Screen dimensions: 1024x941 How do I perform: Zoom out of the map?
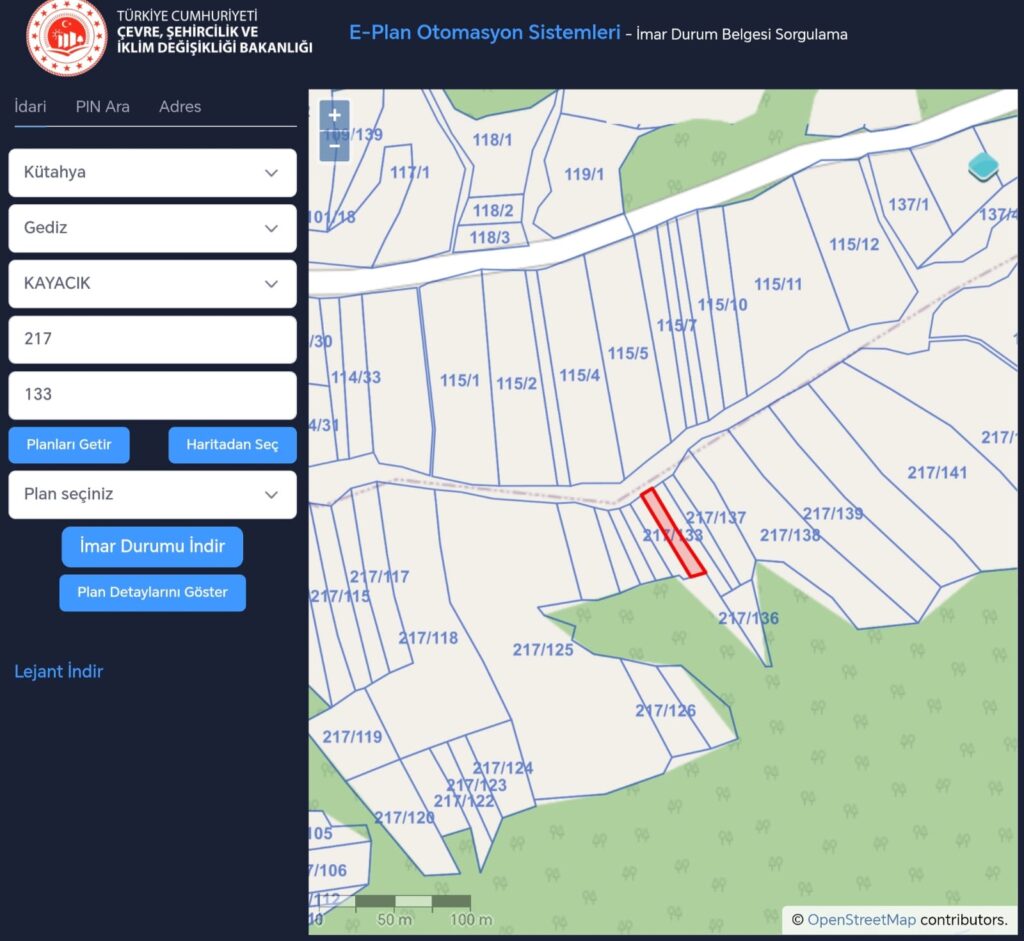pyautogui.click(x=334, y=147)
